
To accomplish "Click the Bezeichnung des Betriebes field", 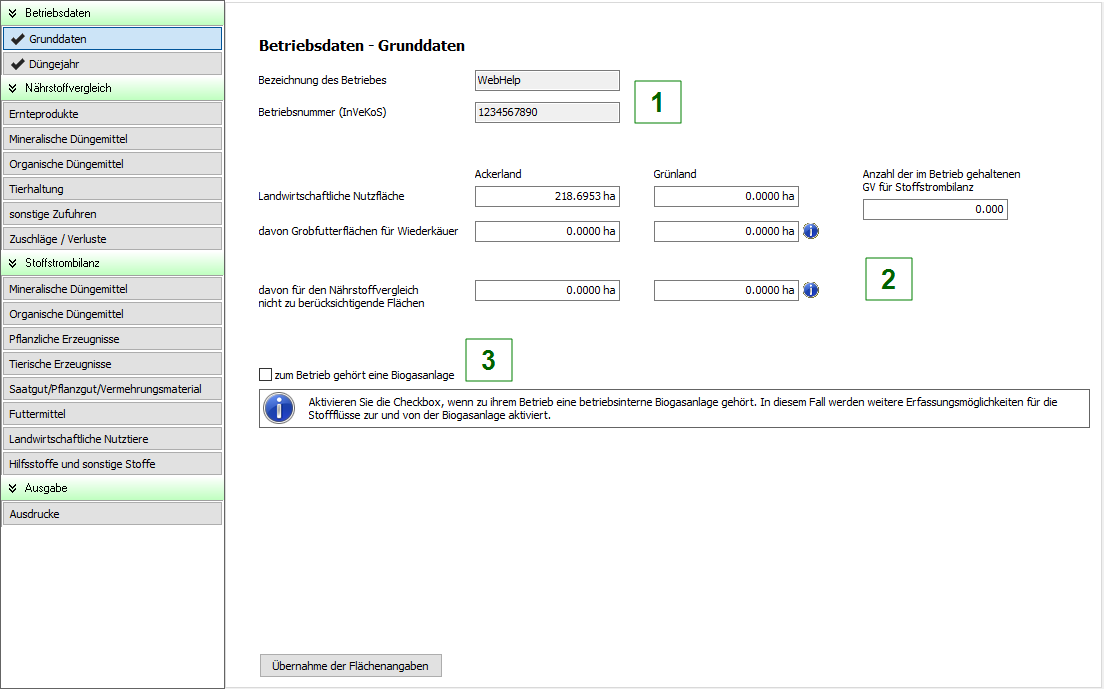I will (x=547, y=80).
